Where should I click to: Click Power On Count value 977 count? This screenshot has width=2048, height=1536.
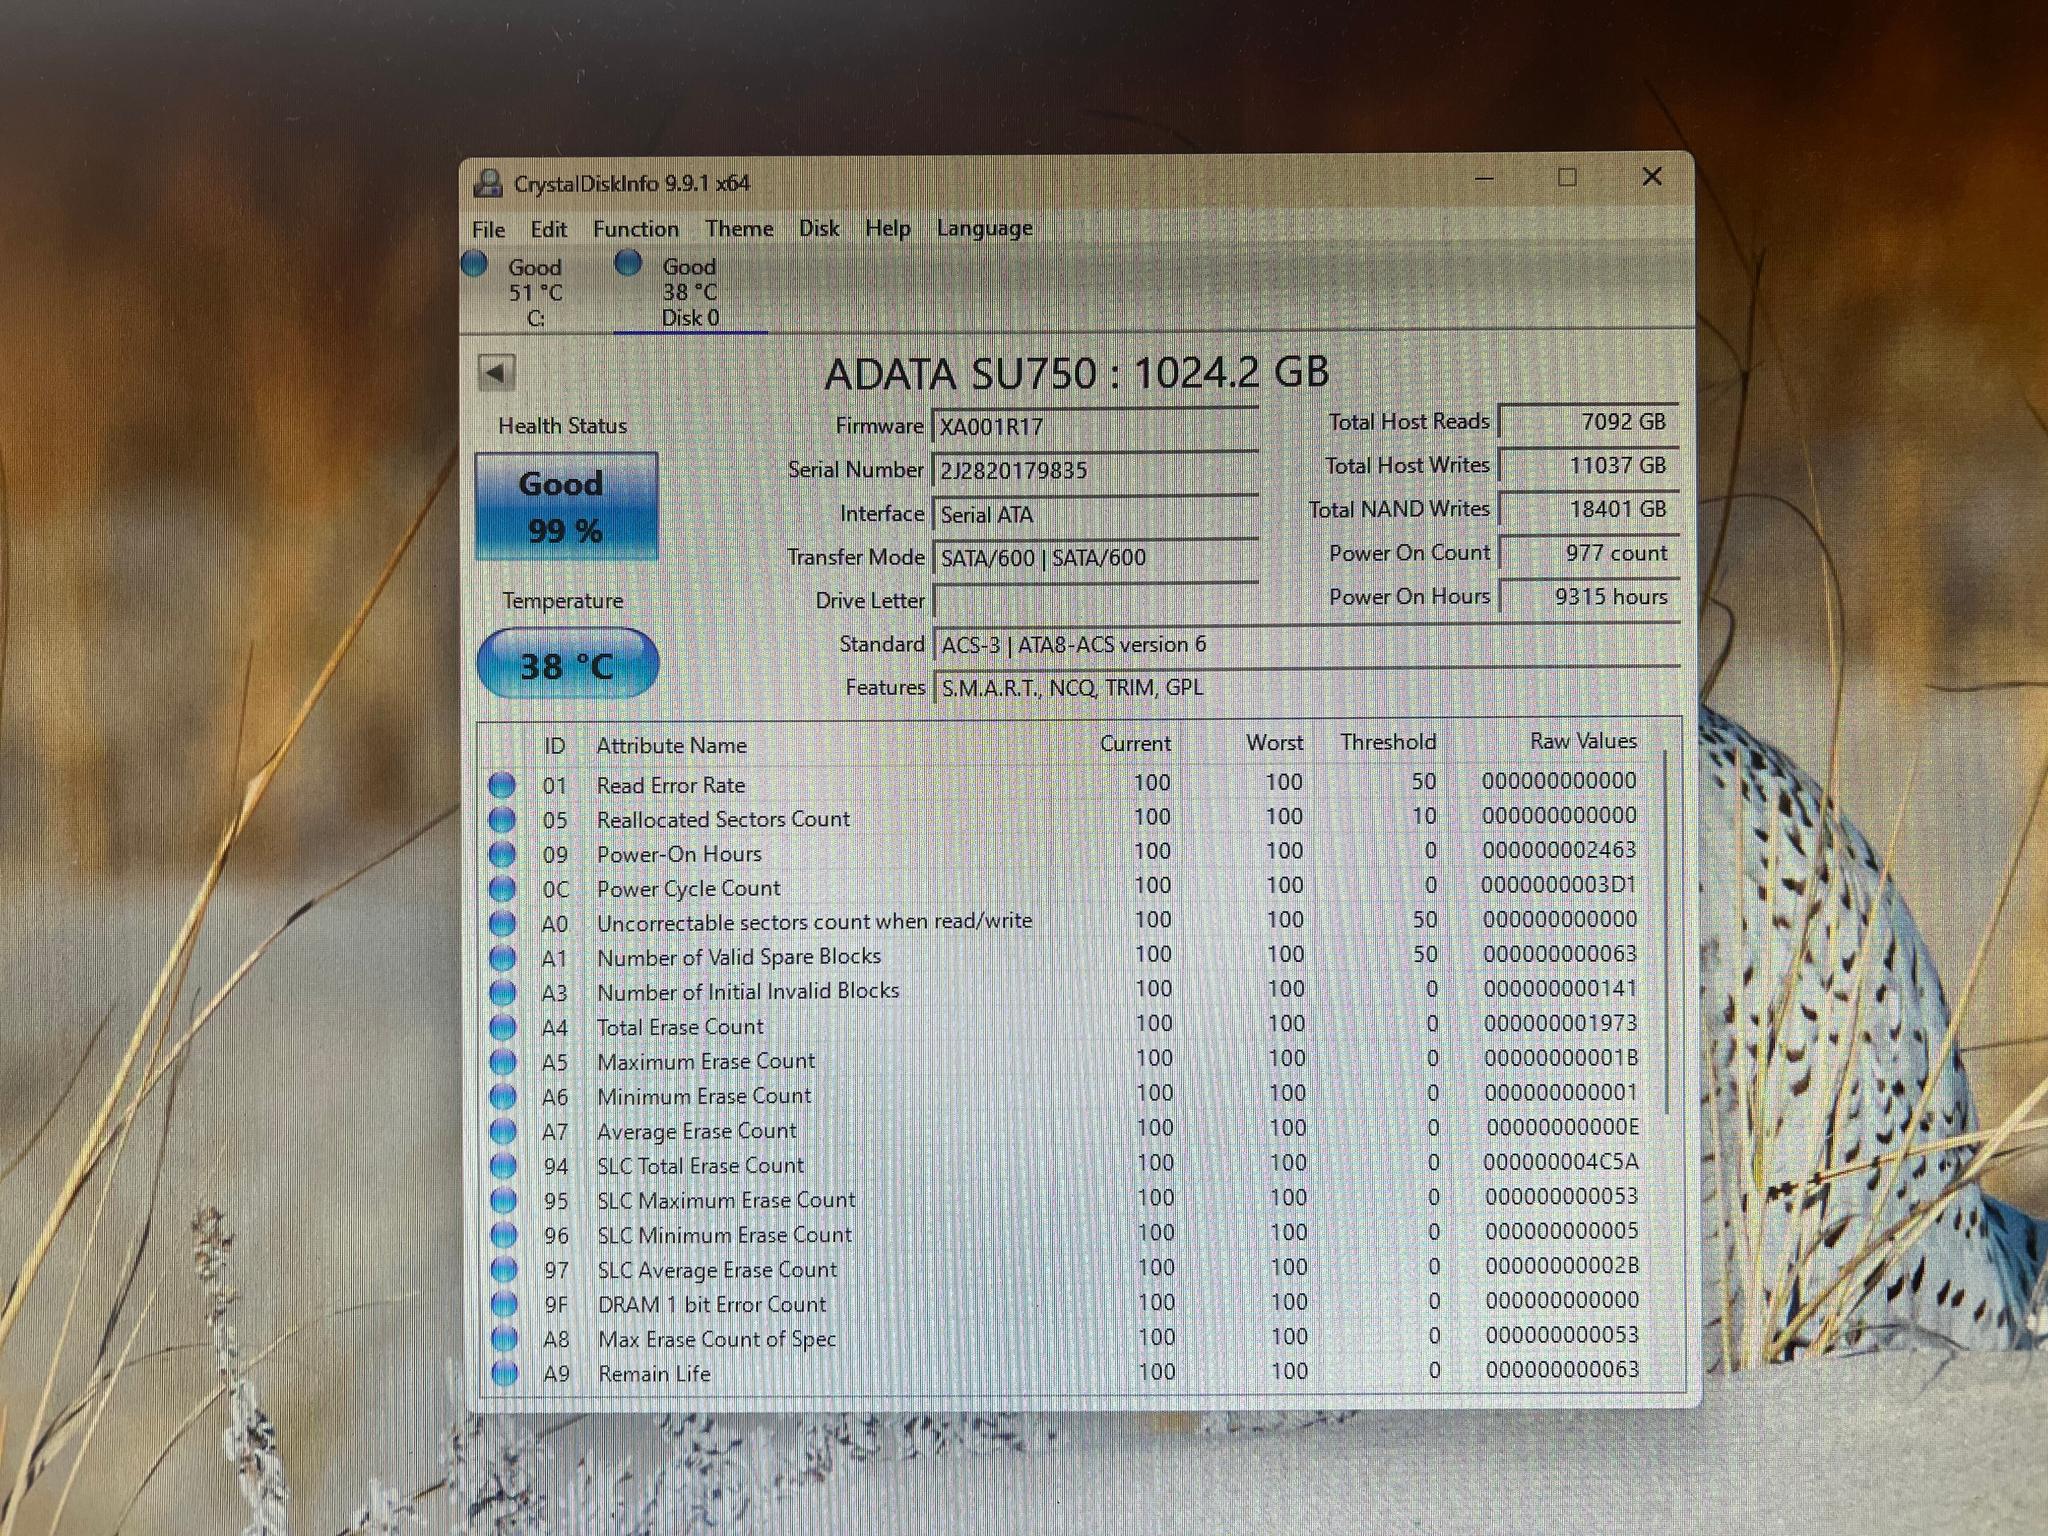1589,553
